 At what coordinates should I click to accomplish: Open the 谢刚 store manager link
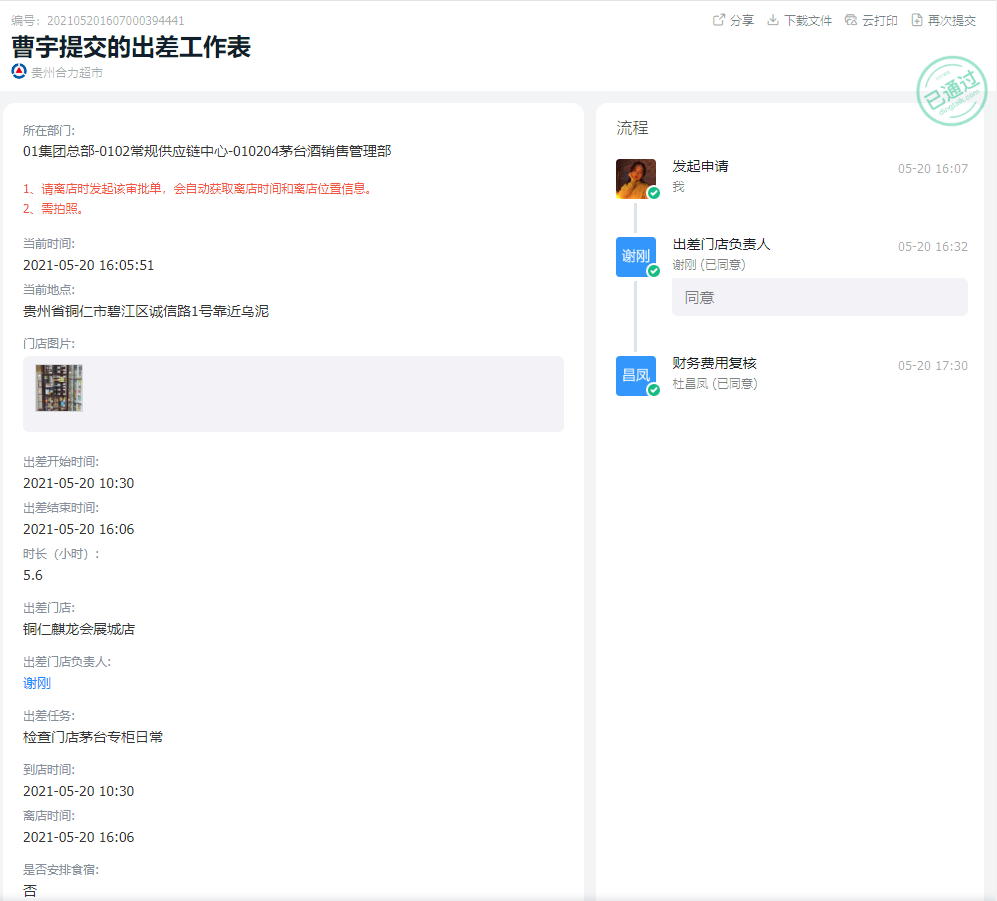(x=37, y=683)
